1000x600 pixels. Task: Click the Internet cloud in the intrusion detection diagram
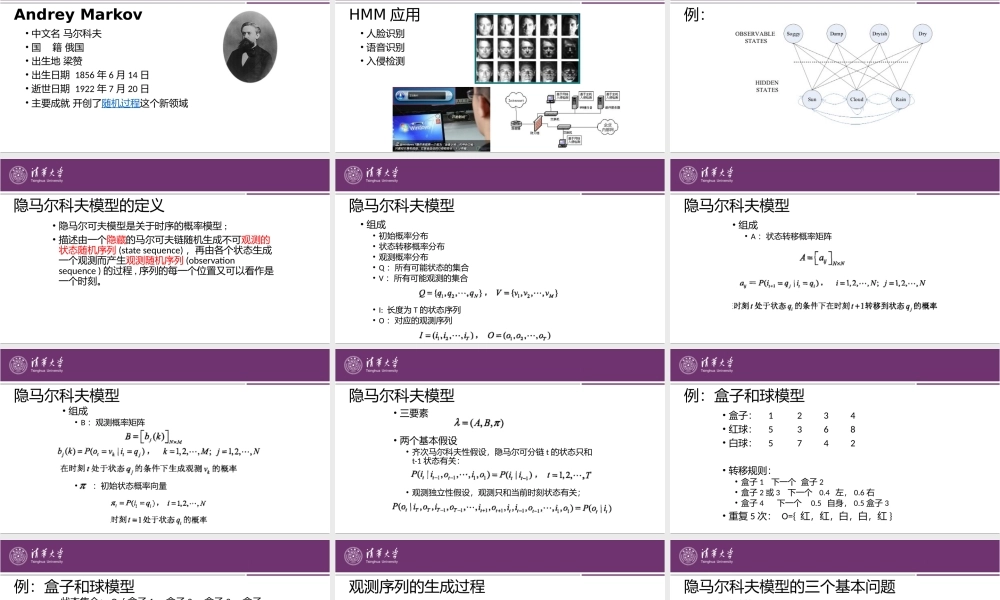(516, 100)
